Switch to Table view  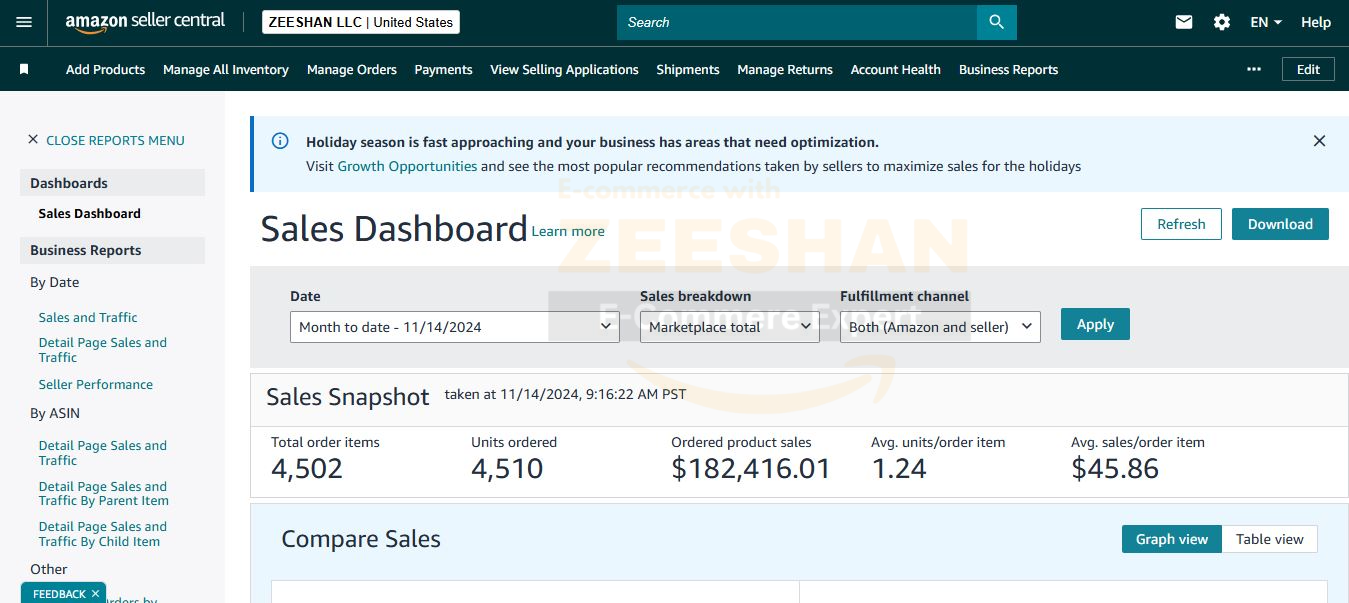point(1269,539)
